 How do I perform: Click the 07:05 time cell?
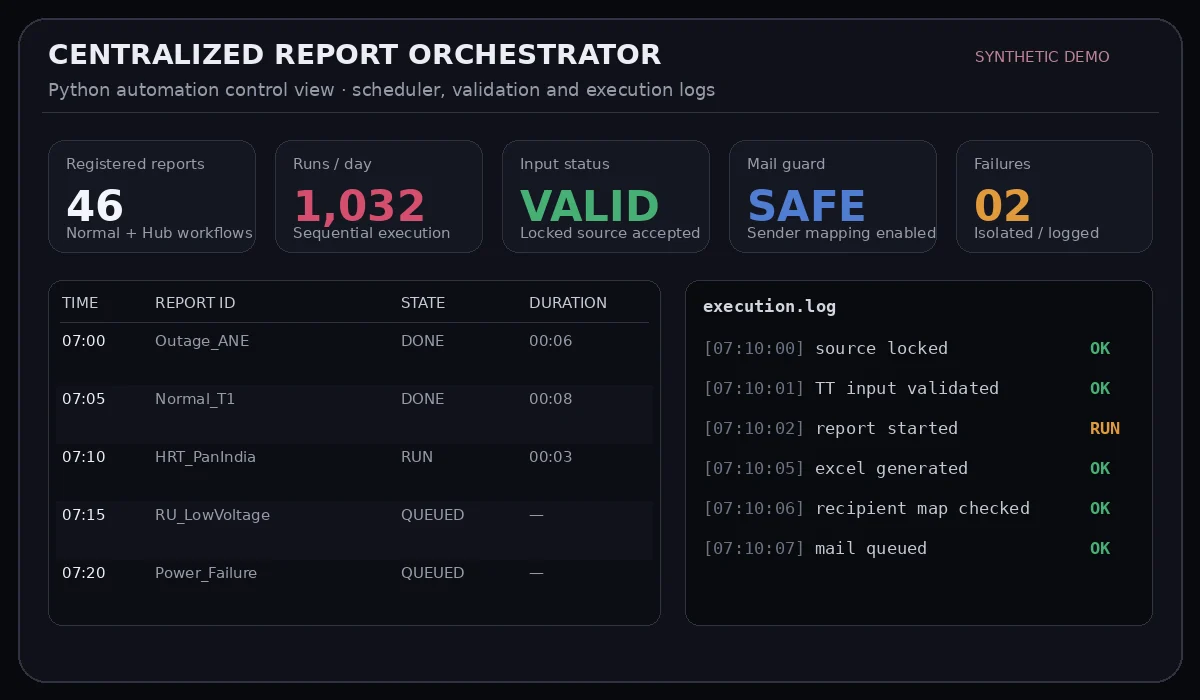(84, 399)
